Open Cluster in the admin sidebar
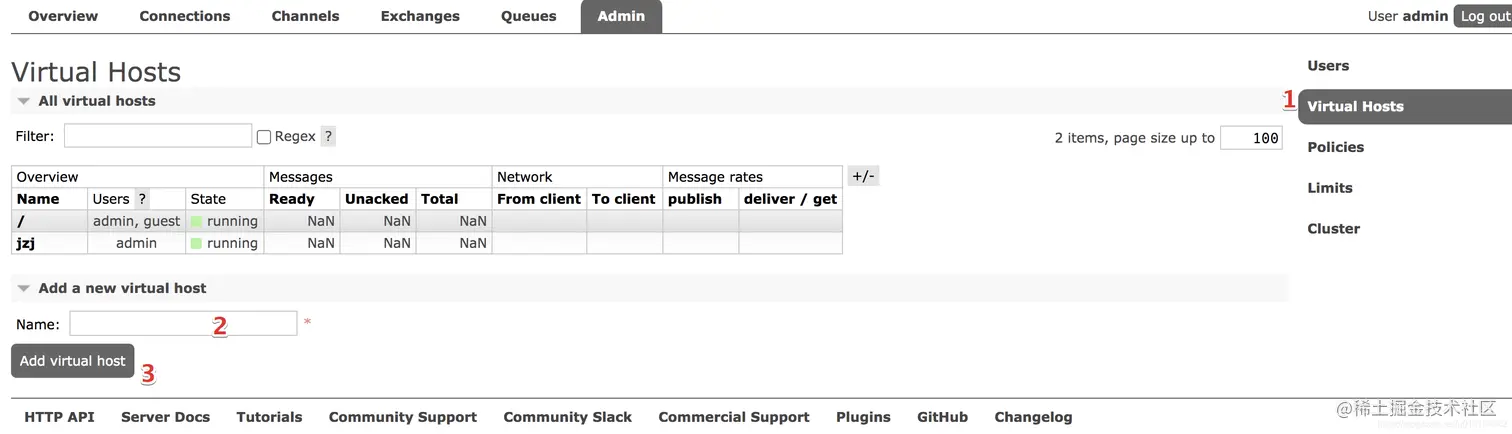This screenshot has width=1512, height=434. [1333, 229]
